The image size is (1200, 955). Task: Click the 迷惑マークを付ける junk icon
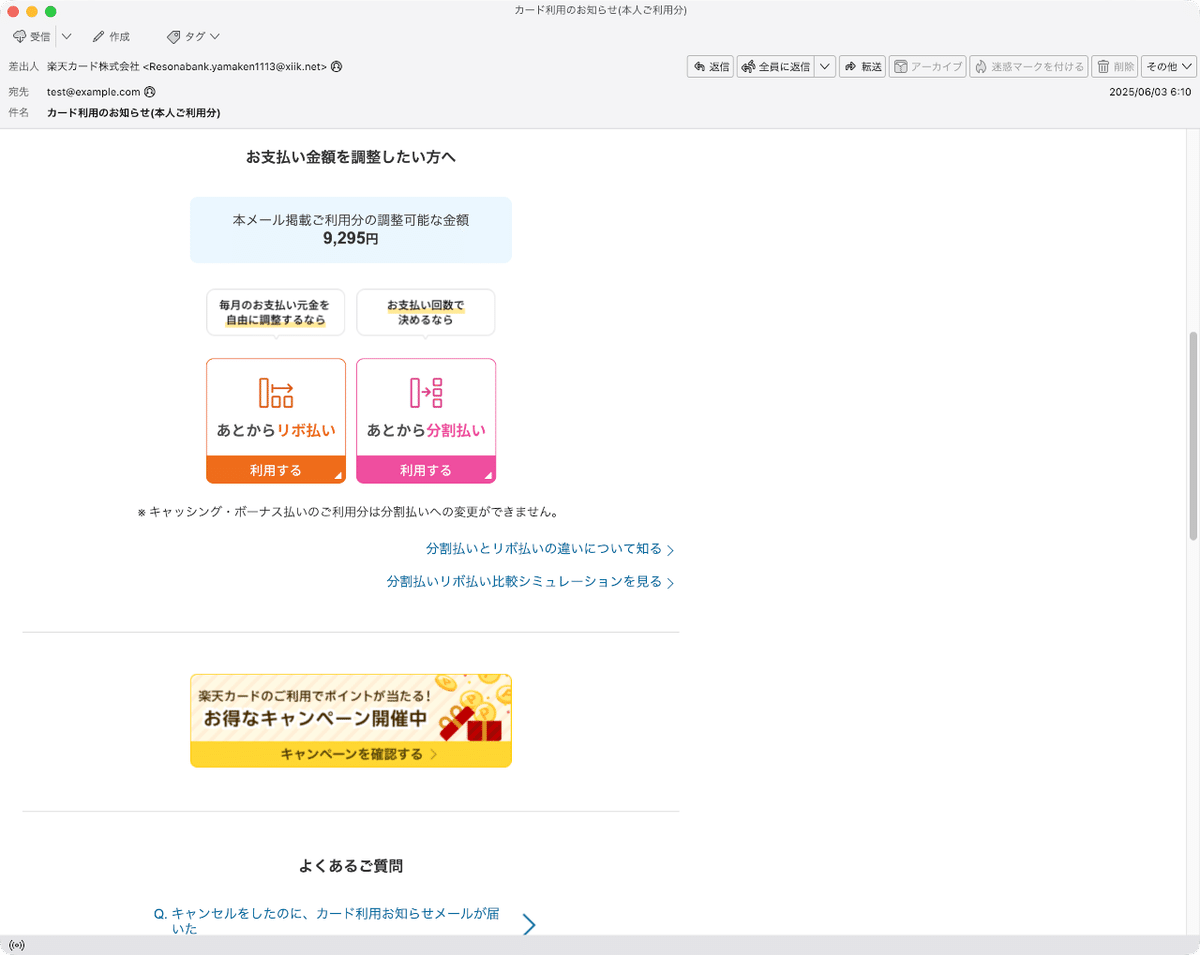[1028, 66]
